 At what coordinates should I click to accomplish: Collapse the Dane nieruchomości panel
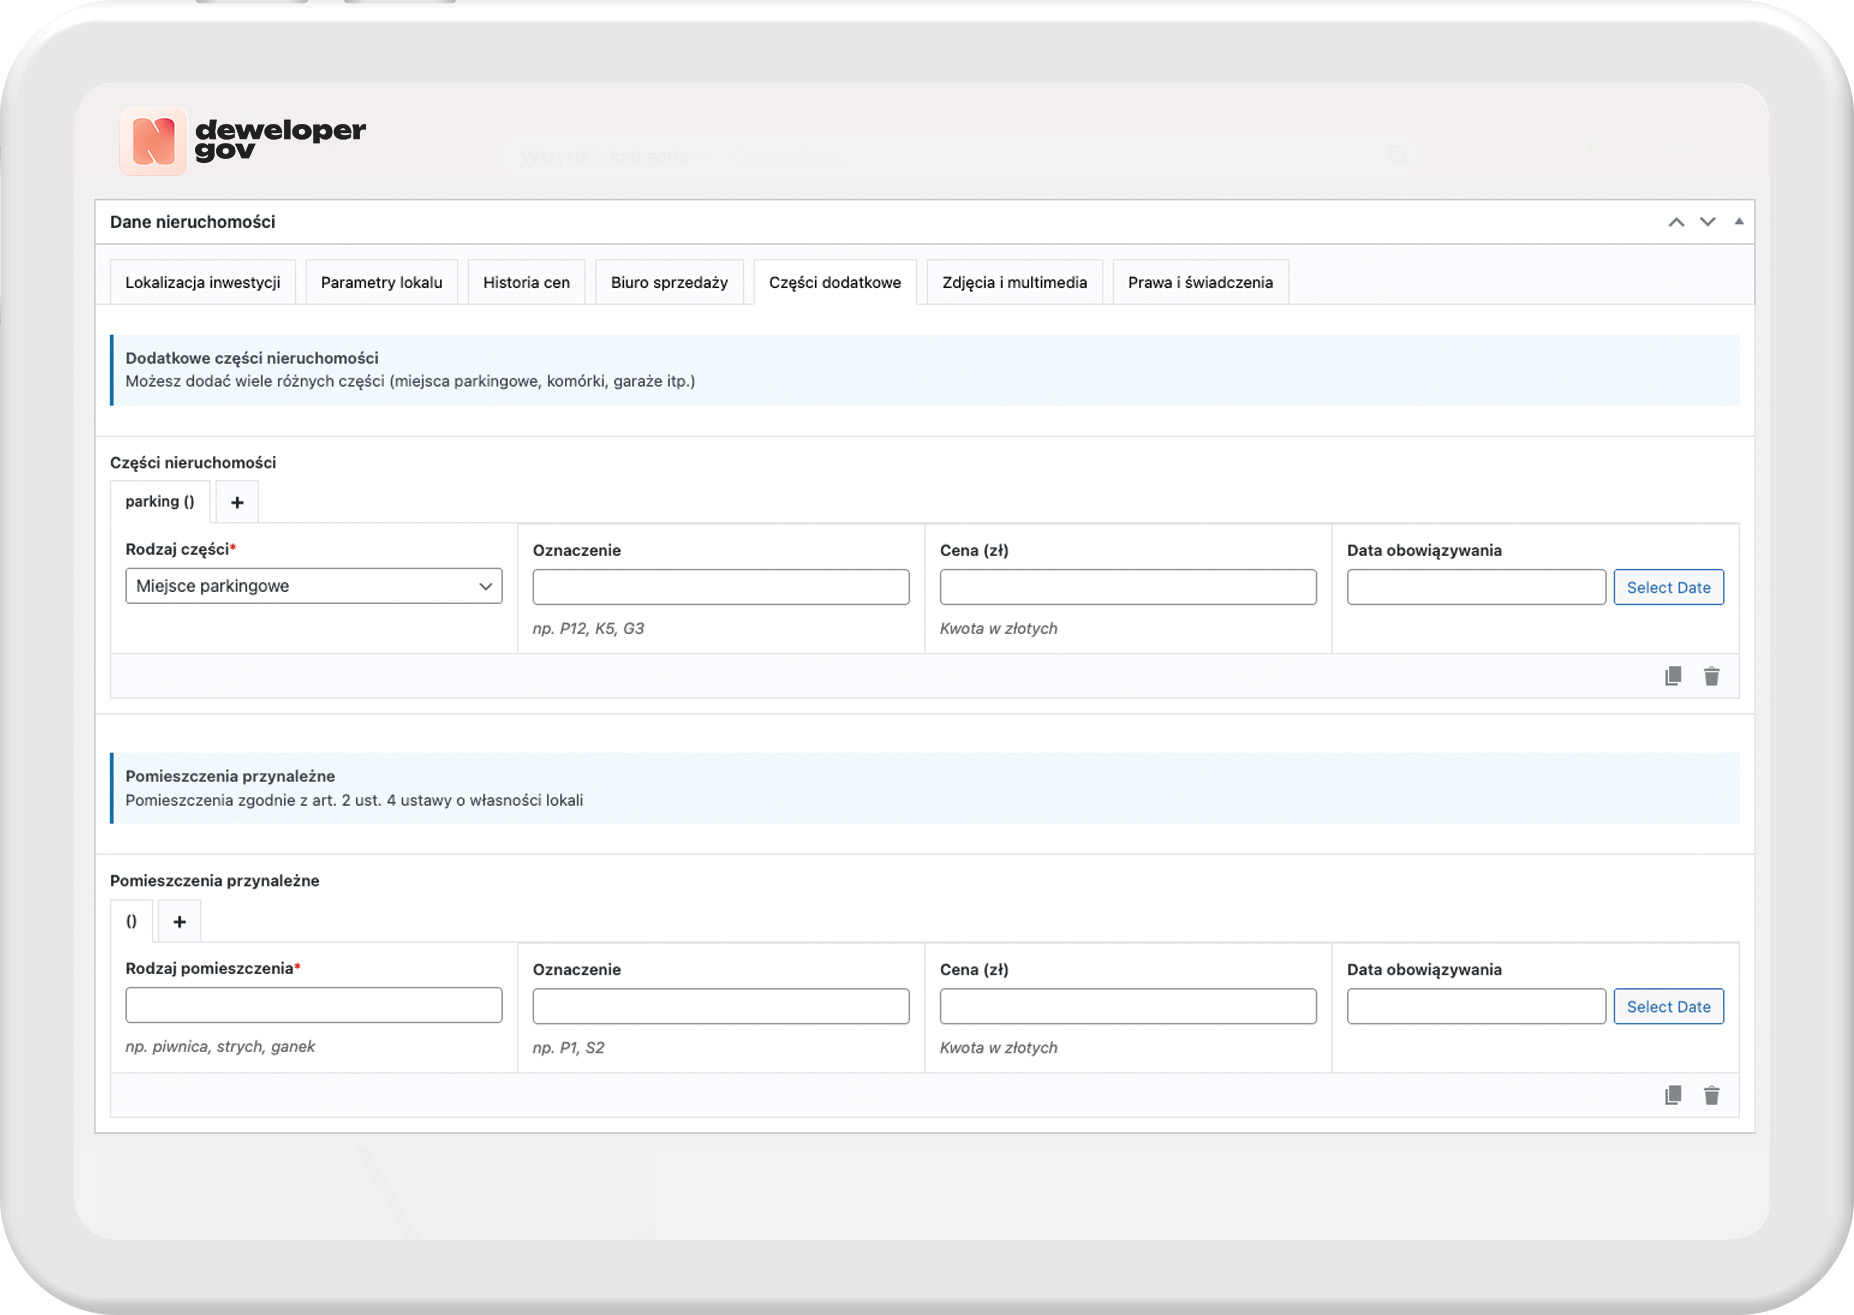[x=1739, y=222]
